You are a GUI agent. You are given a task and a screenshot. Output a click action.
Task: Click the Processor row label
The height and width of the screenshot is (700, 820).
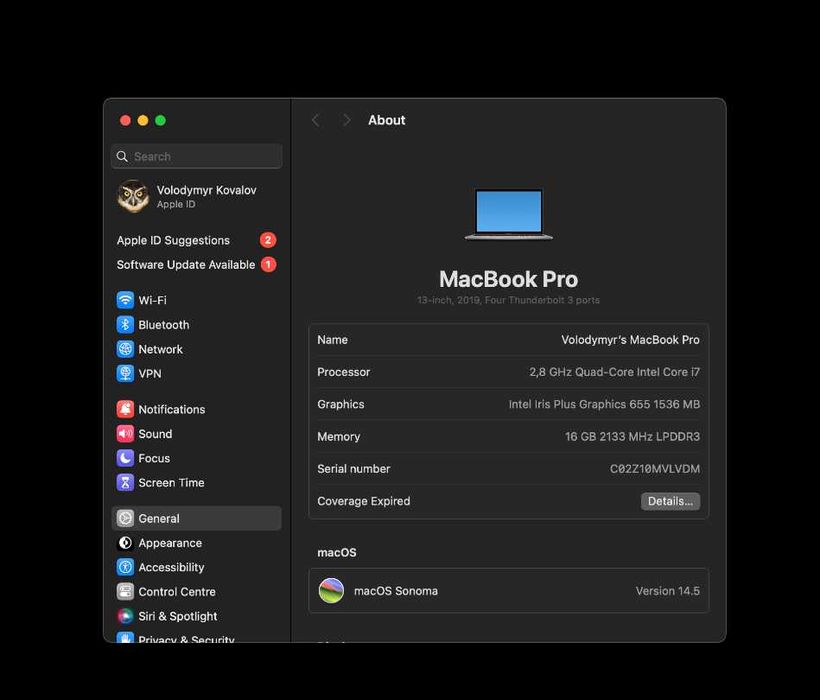tap(343, 372)
